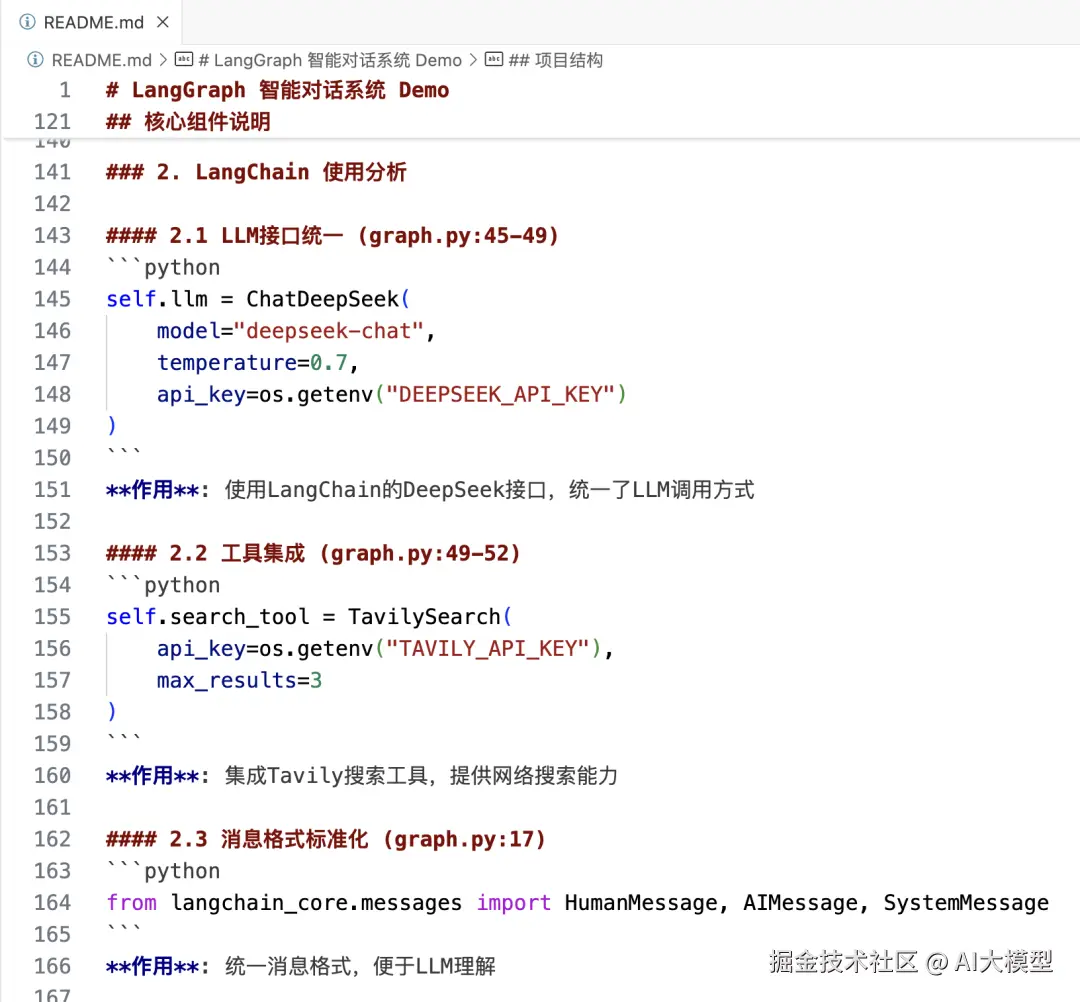This screenshot has width=1080, height=1002.
Task: Expand chevron after LangGraph Demo breadcrumb
Action: pyautogui.click(x=473, y=60)
